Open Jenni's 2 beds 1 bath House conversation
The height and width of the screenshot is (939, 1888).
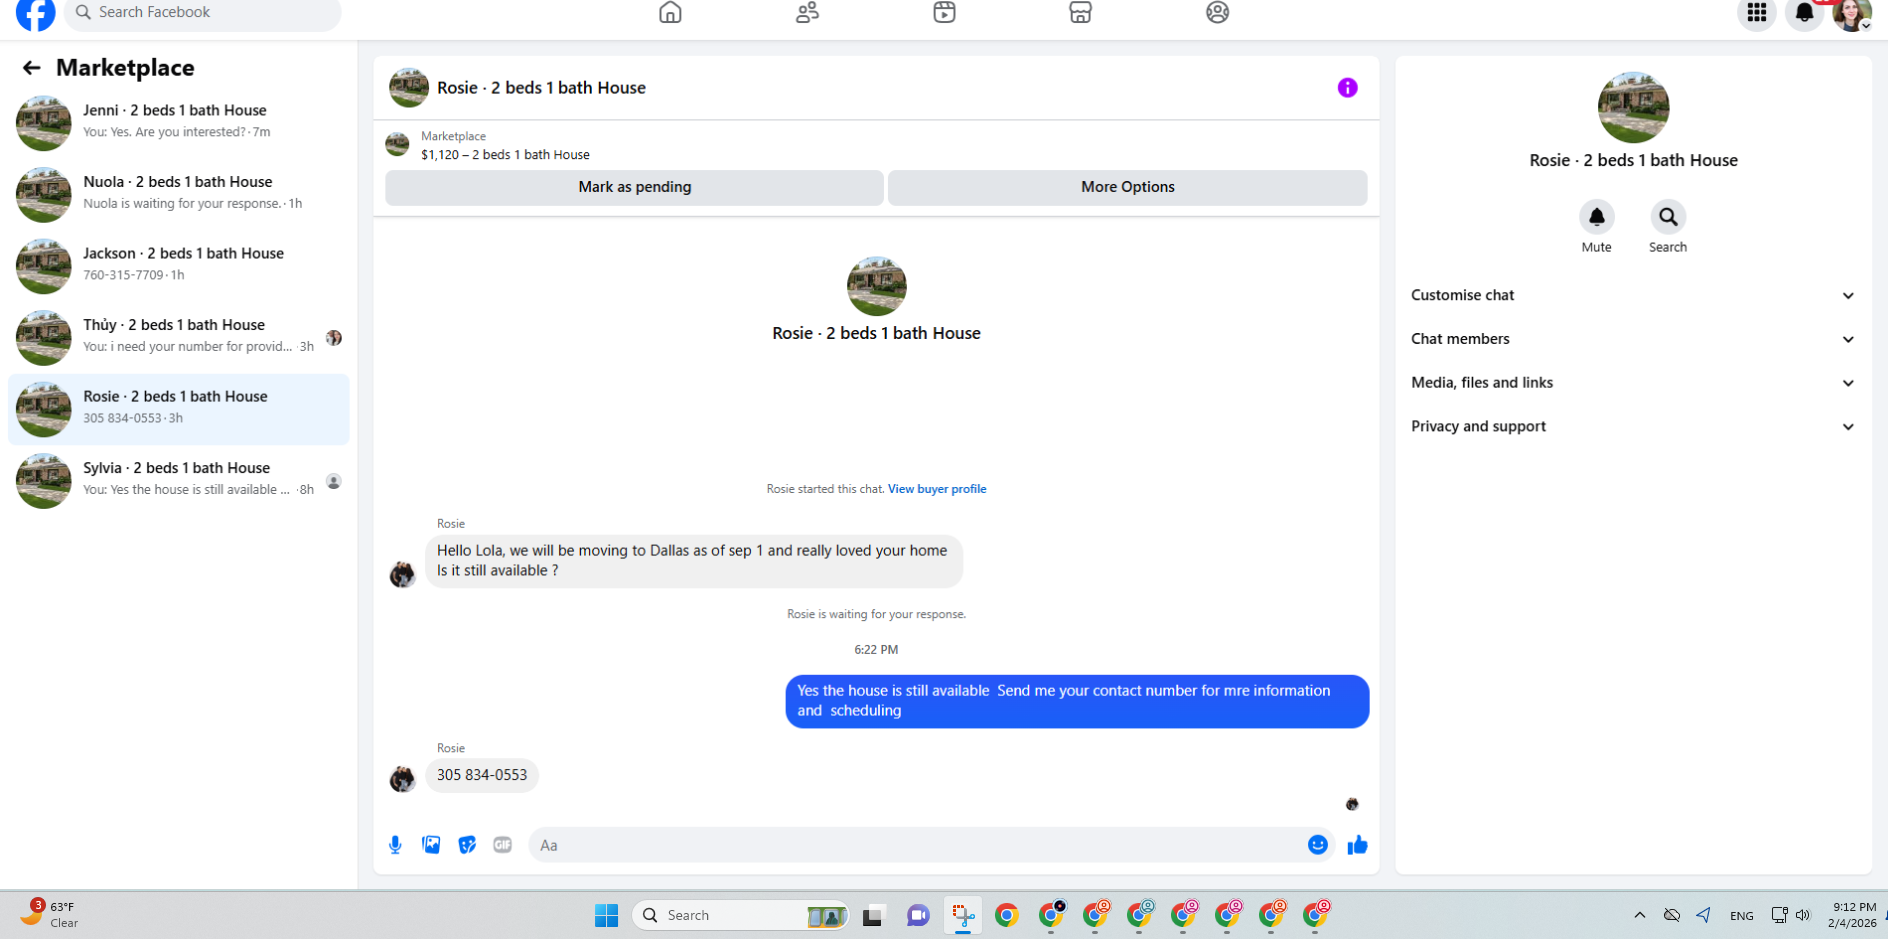pos(179,123)
